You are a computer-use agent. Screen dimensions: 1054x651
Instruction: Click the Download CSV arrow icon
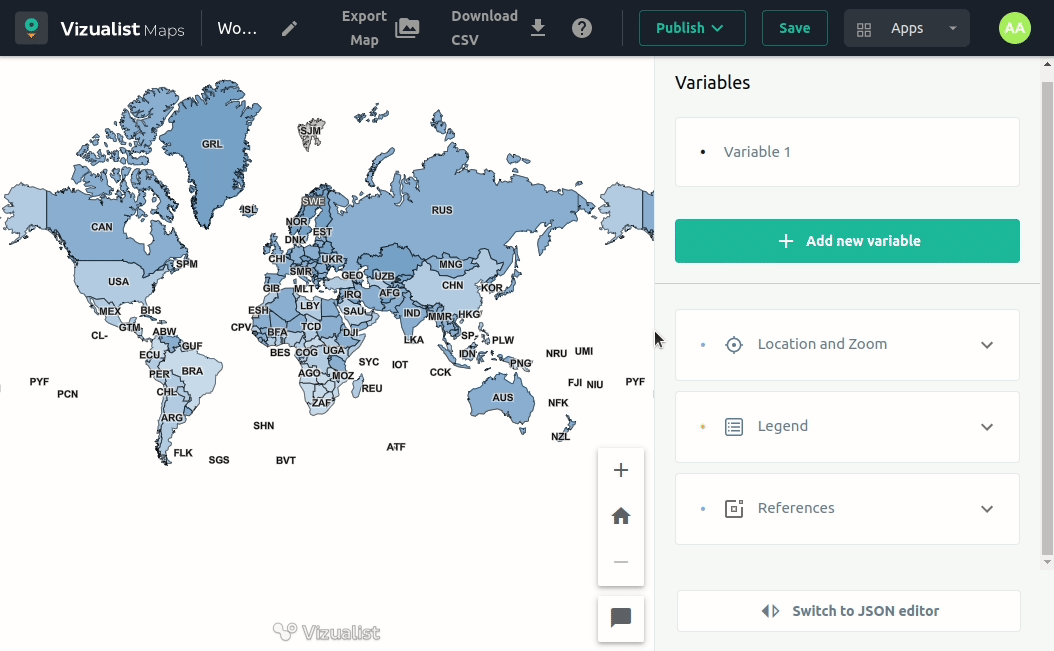click(x=538, y=28)
